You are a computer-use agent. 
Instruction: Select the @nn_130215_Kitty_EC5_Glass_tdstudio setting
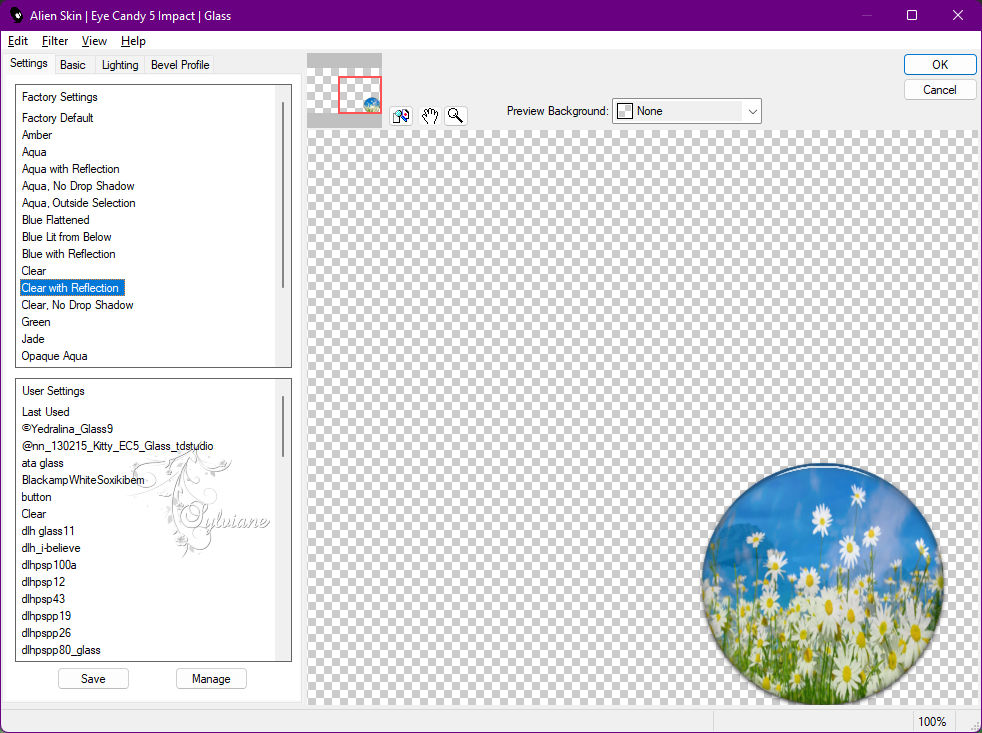click(118, 445)
